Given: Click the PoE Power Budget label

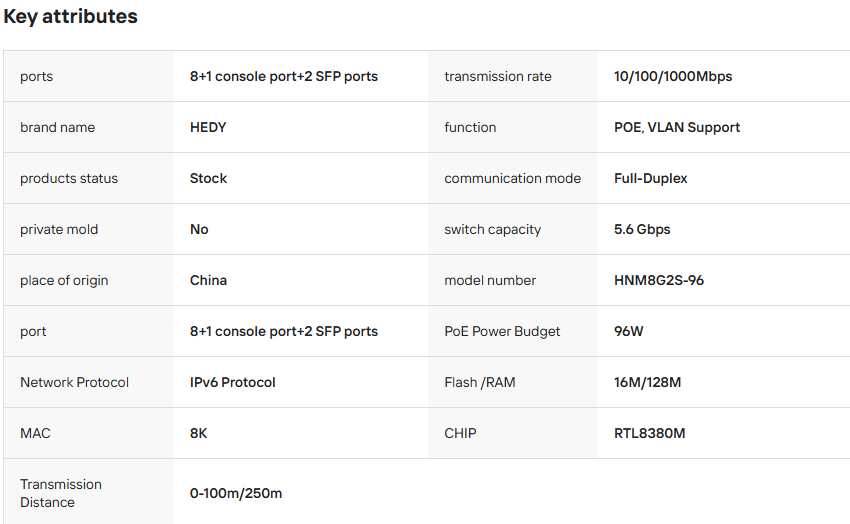Looking at the screenshot, I should (x=502, y=331).
